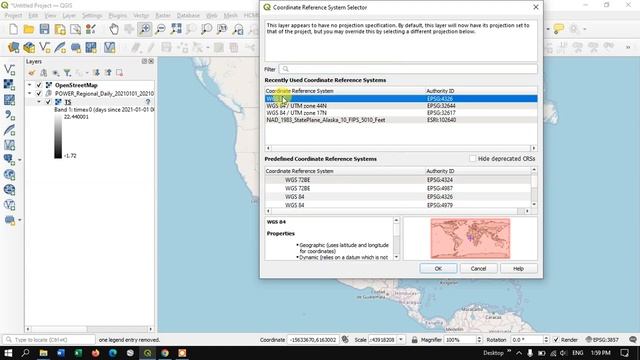Open the New Print Layout icon
This screenshot has height=360, width=640.
tap(60, 29)
